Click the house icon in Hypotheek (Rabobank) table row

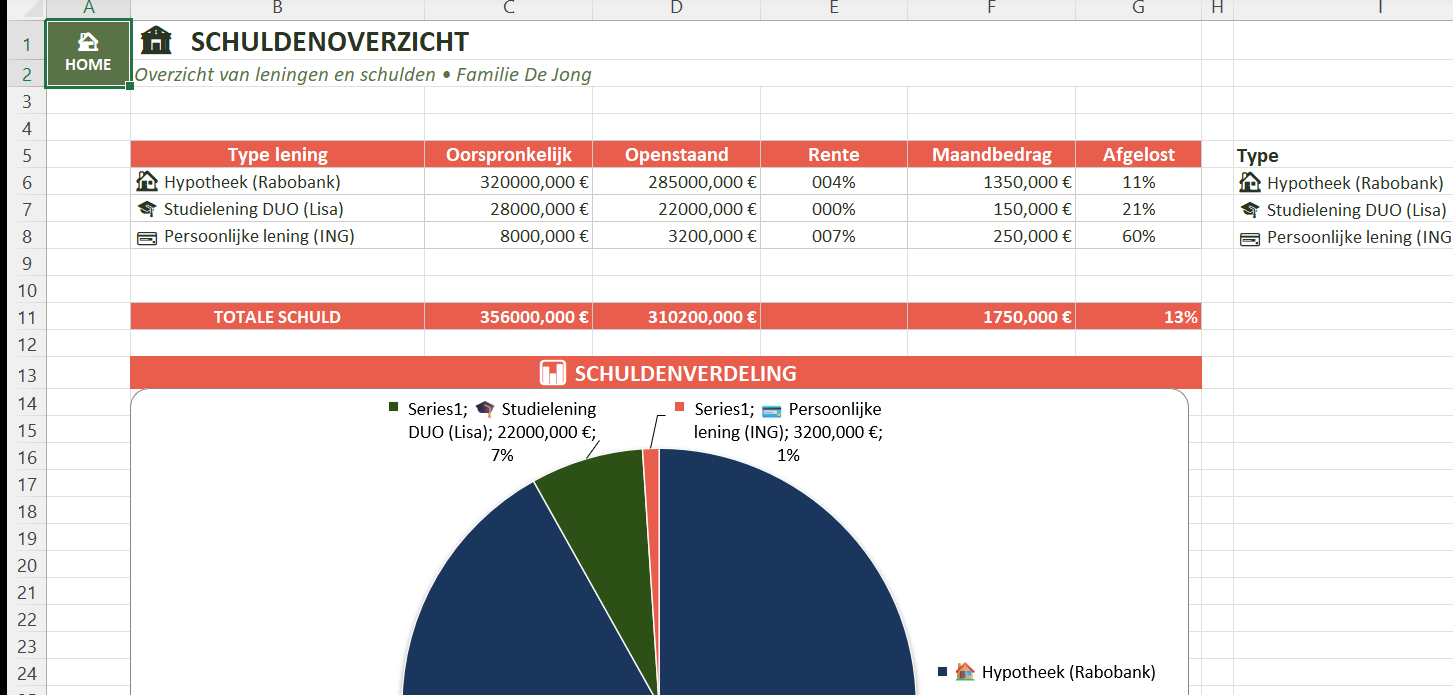coord(147,182)
